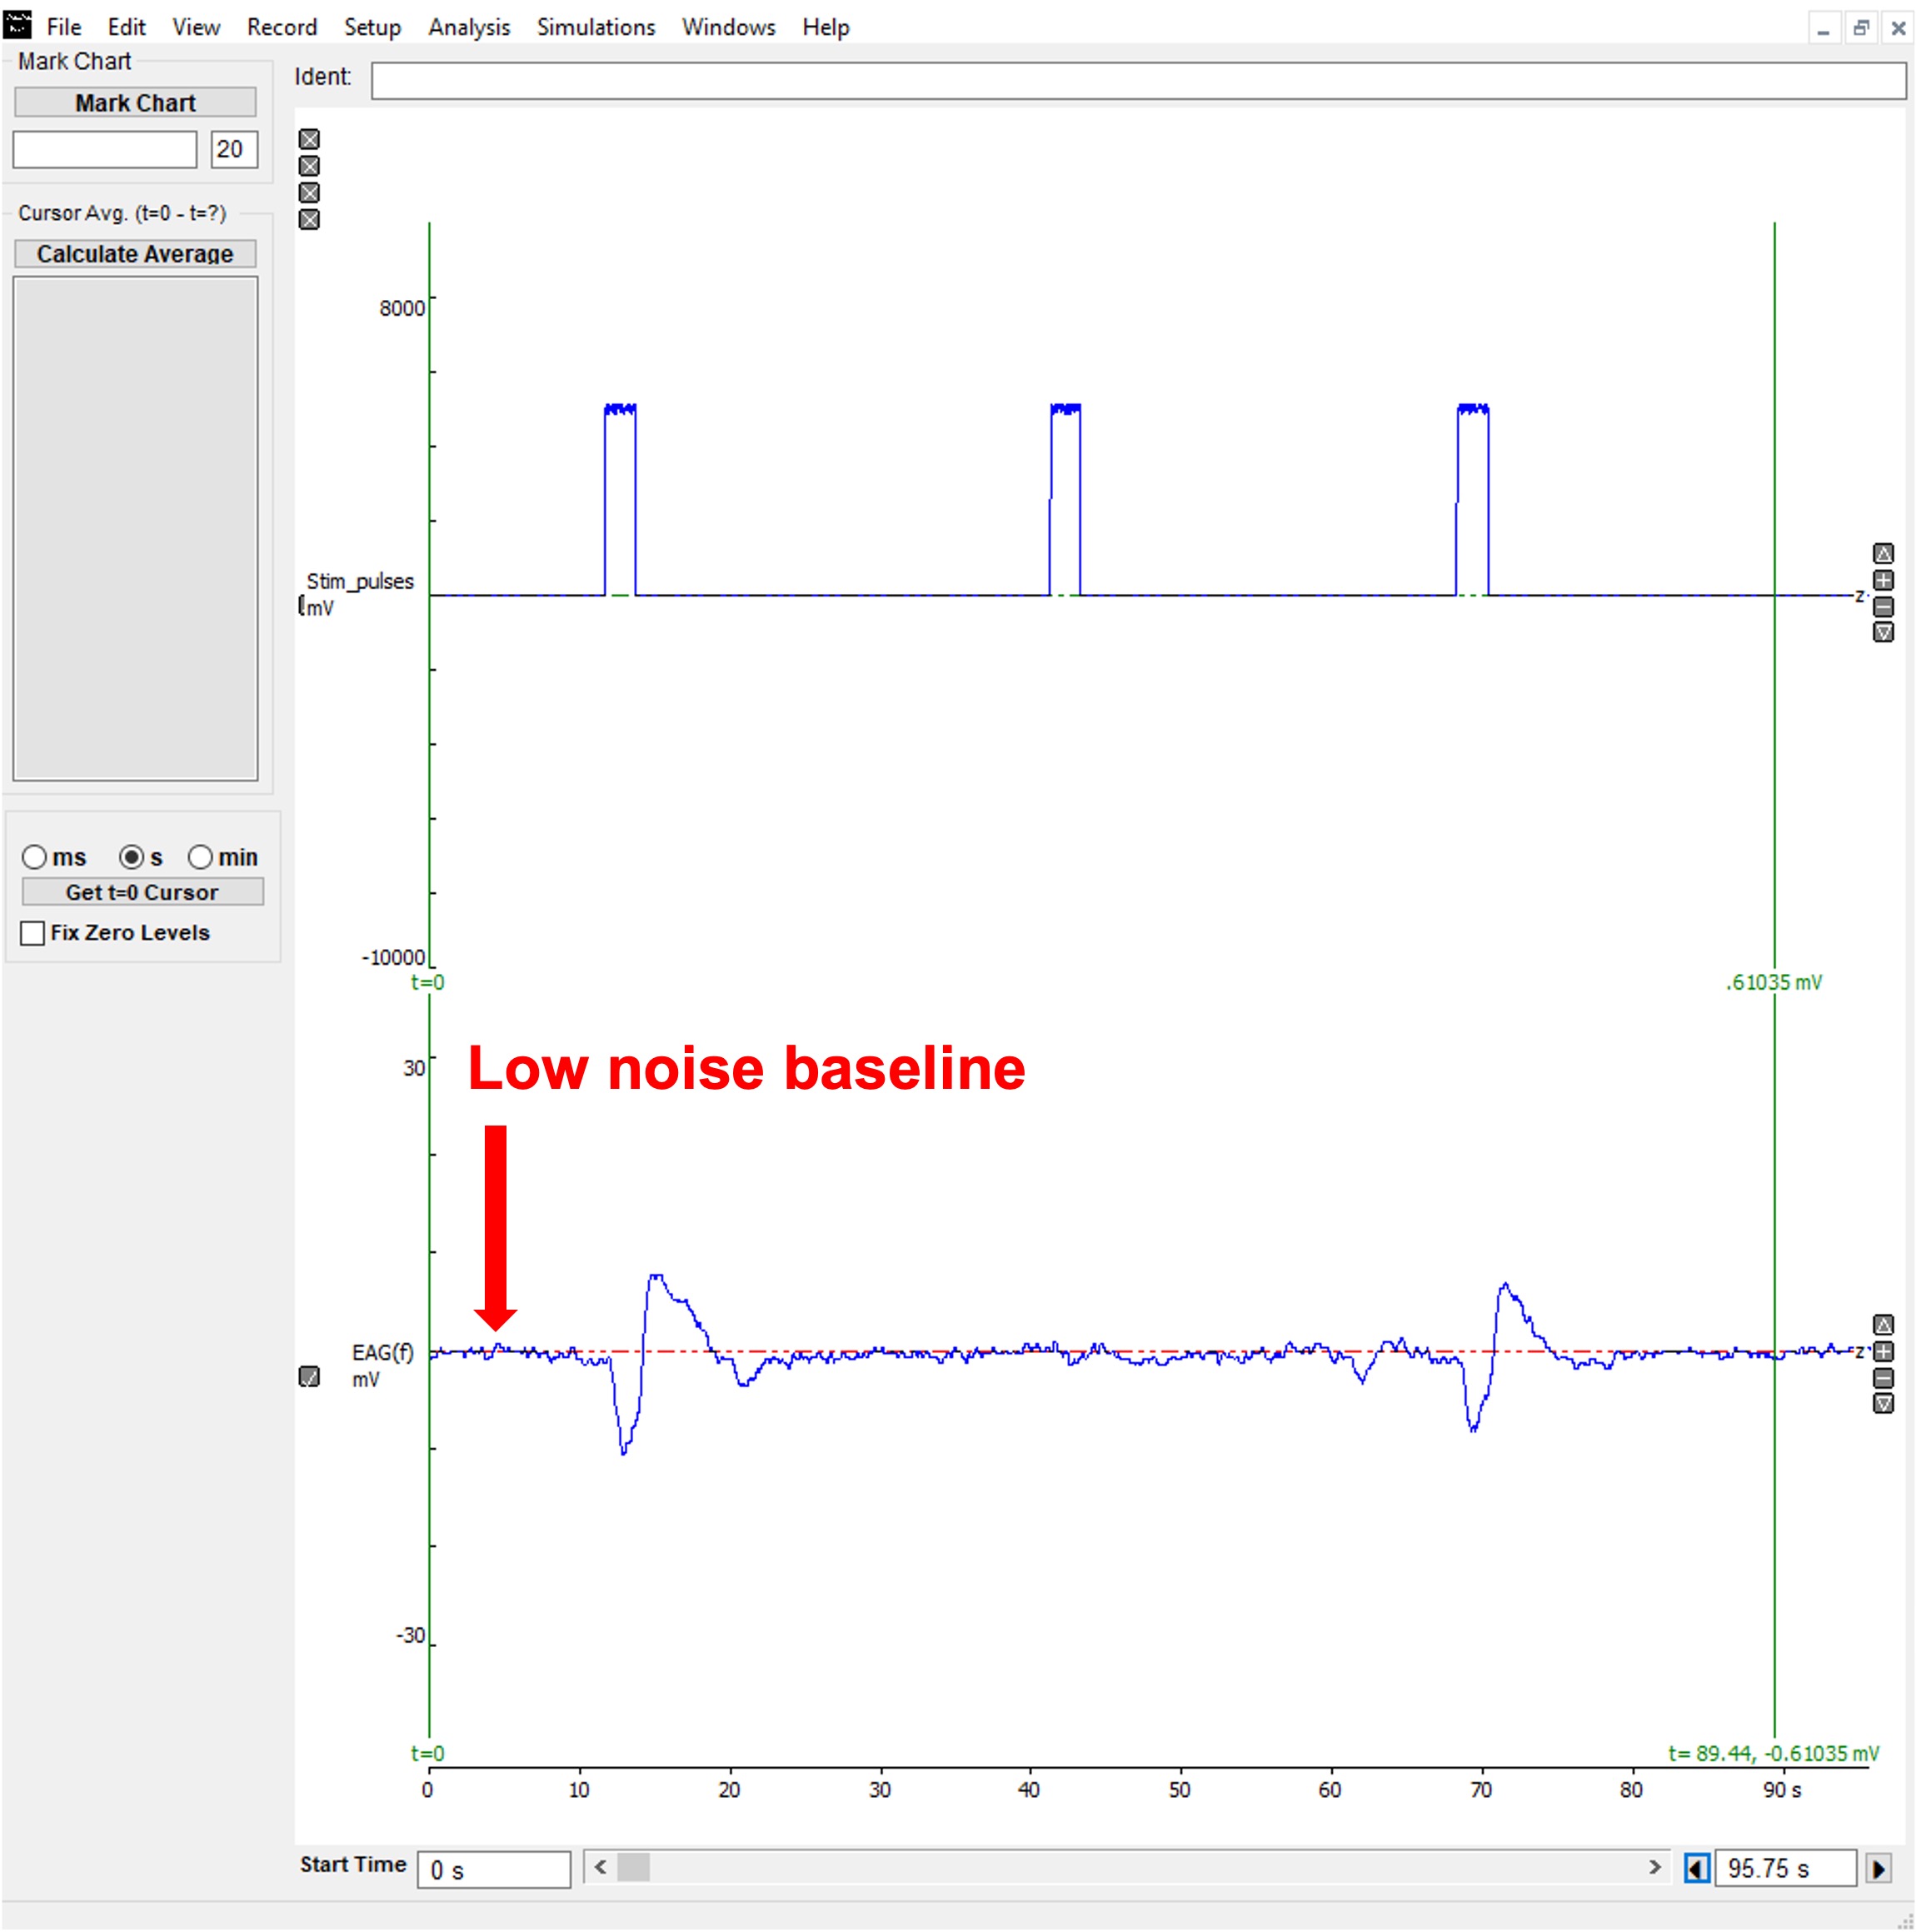Zoom out the Stim_pulses channel with minus icon
Image resolution: width=1916 pixels, height=1932 pixels.
point(1883,606)
